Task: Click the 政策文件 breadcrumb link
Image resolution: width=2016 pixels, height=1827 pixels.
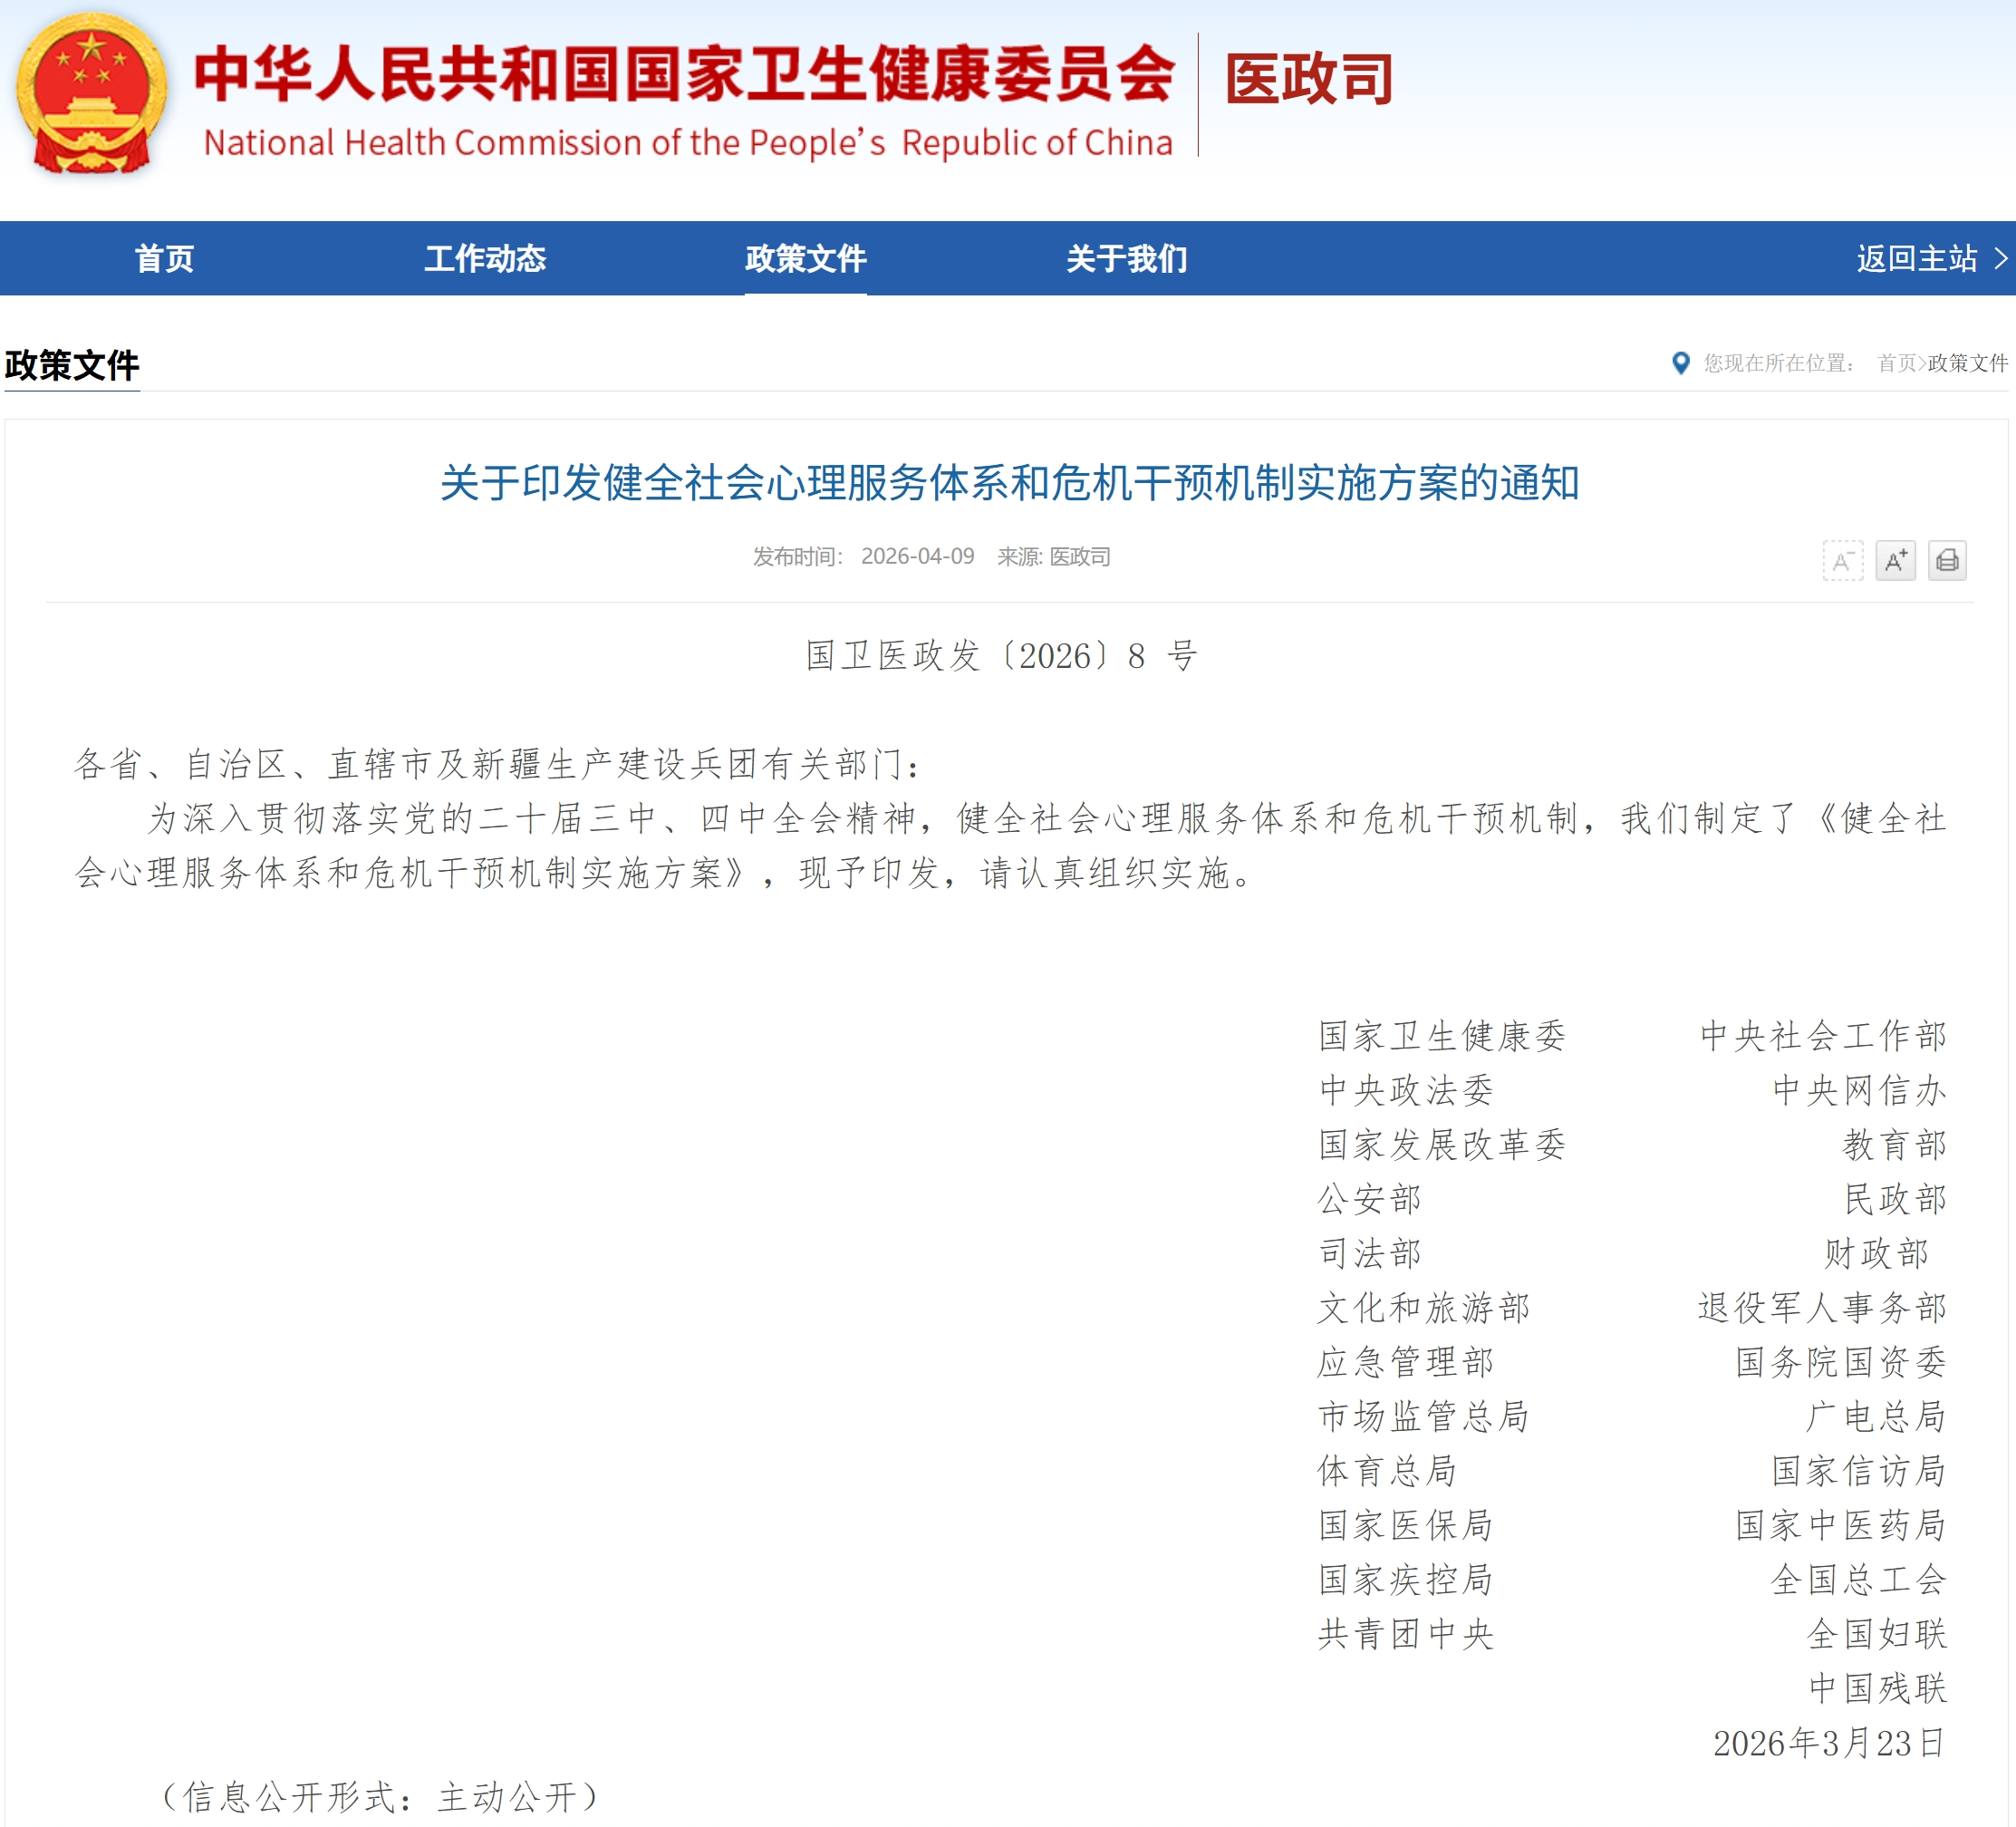Action: click(1966, 365)
